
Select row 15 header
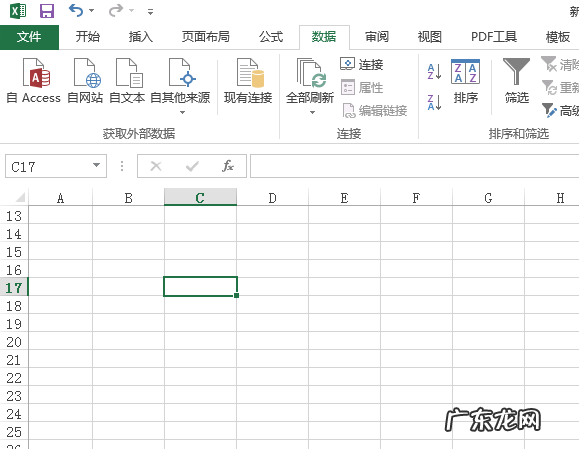coord(14,251)
